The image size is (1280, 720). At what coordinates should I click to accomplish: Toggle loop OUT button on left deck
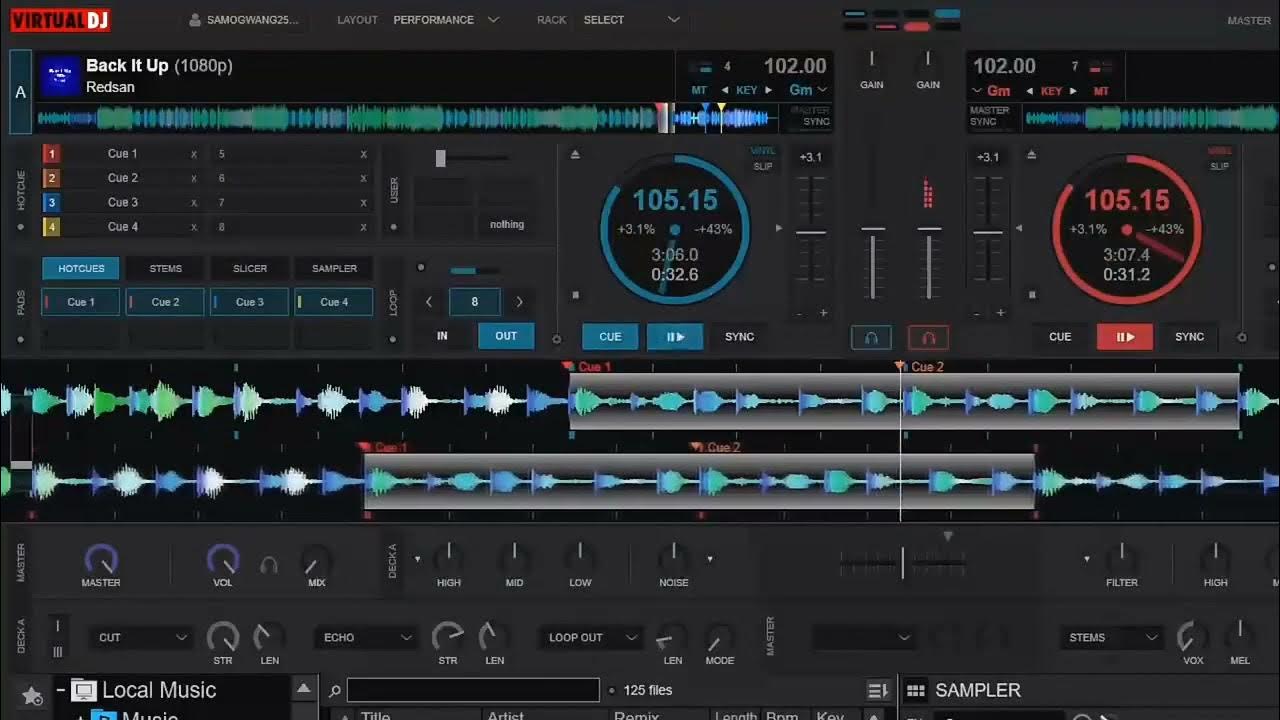tap(506, 336)
